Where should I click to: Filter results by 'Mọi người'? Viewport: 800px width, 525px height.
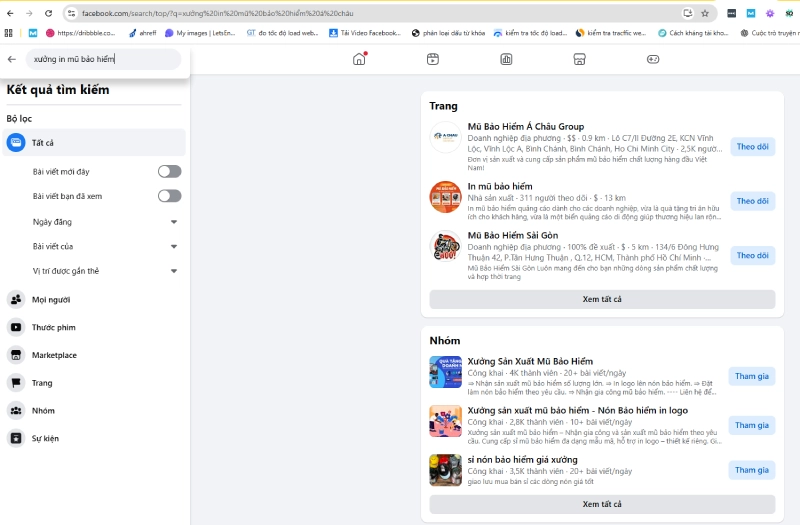coord(94,299)
